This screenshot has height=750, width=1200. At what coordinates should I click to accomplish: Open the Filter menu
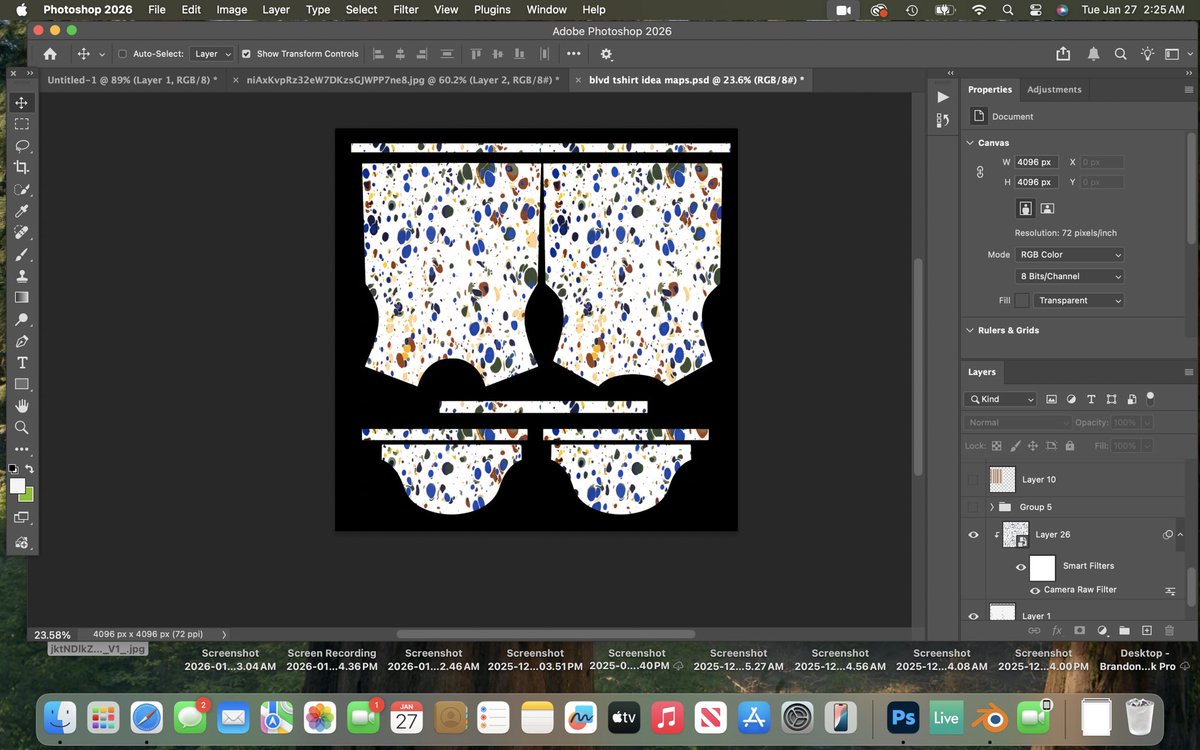click(x=406, y=9)
